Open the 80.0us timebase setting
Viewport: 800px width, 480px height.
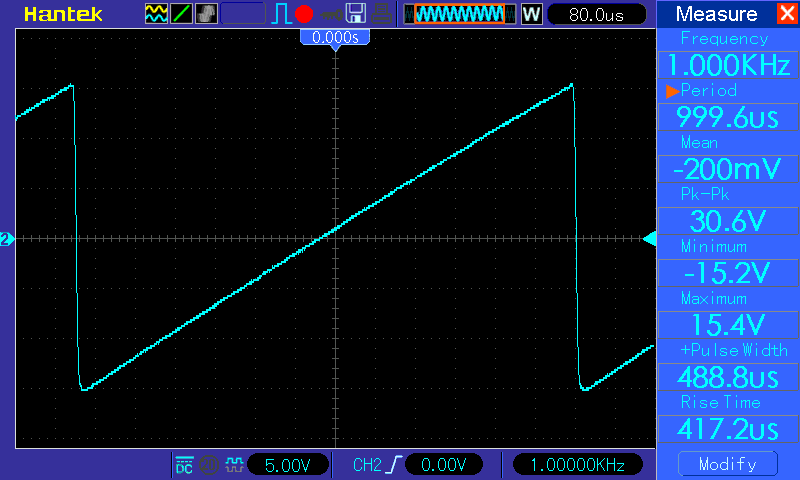pos(596,14)
